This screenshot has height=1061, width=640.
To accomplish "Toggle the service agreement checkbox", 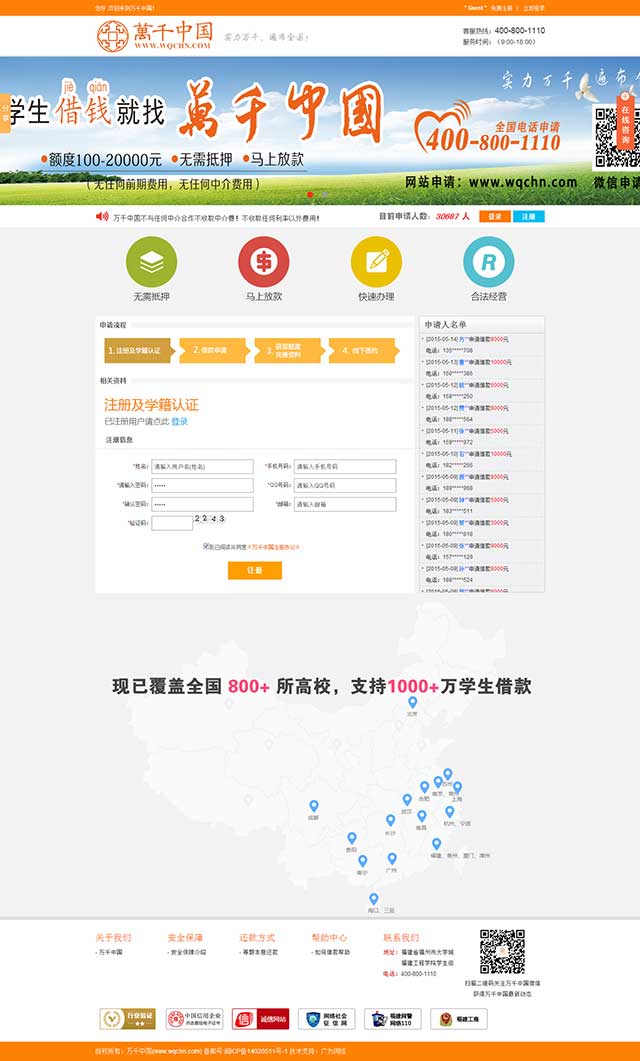I will (x=206, y=546).
